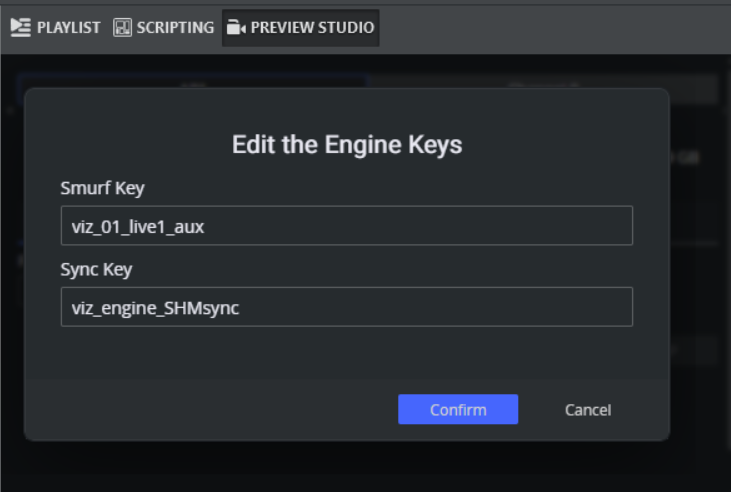The height and width of the screenshot is (492, 731).
Task: Confirm the engine key changes
Action: [x=458, y=409]
